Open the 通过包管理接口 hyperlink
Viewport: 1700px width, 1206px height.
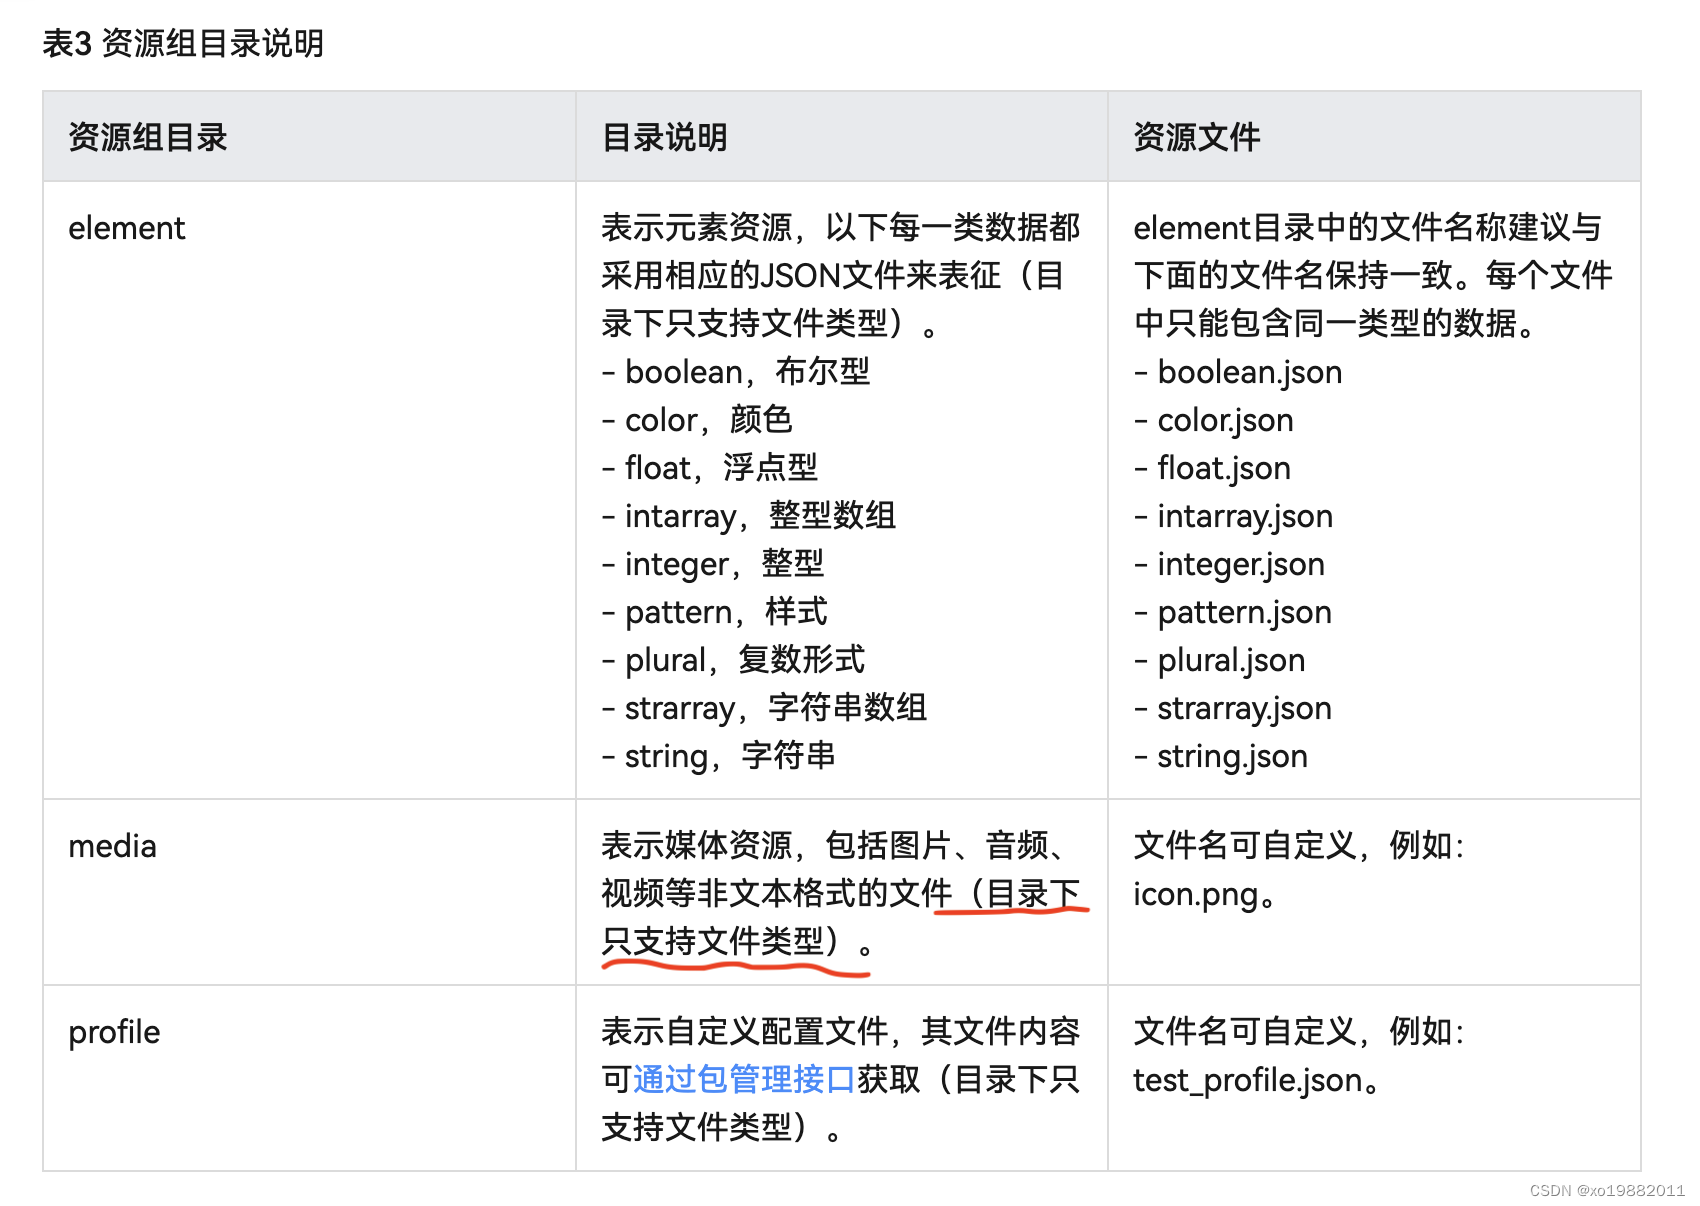coord(741,1079)
